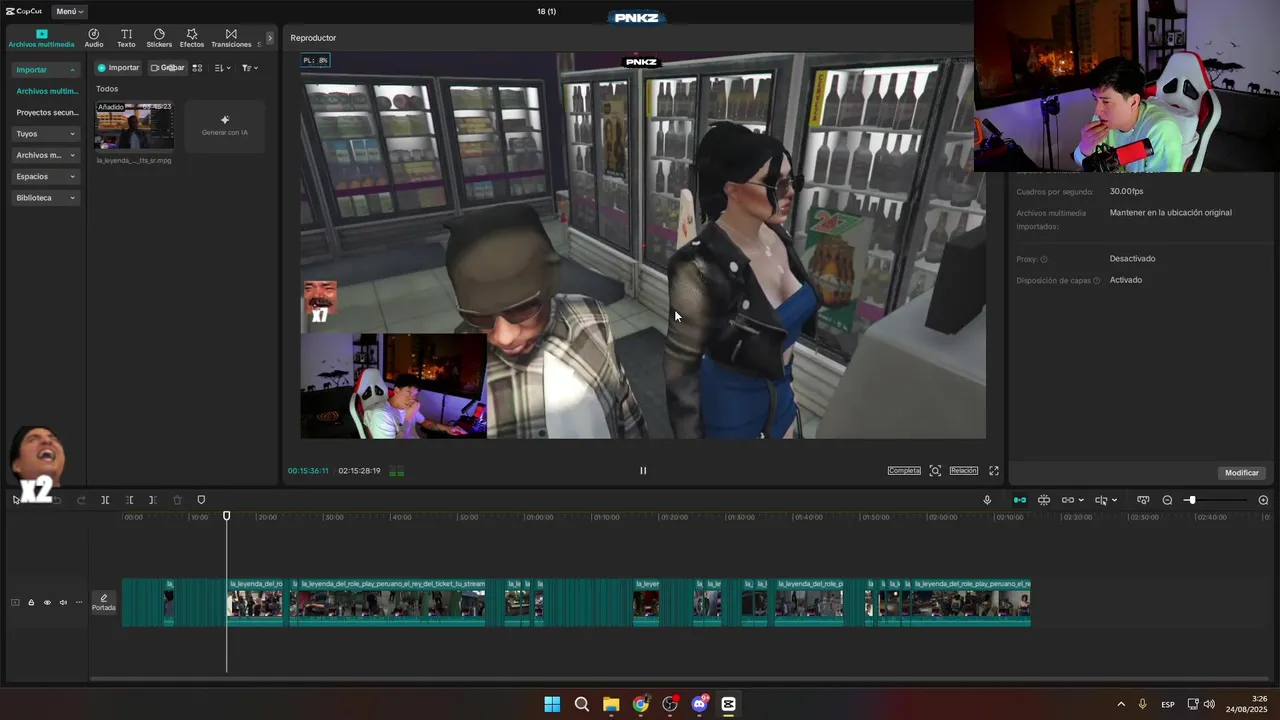Zoom in timeline with plus magnifier
Viewport: 1280px width, 720px height.
(x=1263, y=500)
